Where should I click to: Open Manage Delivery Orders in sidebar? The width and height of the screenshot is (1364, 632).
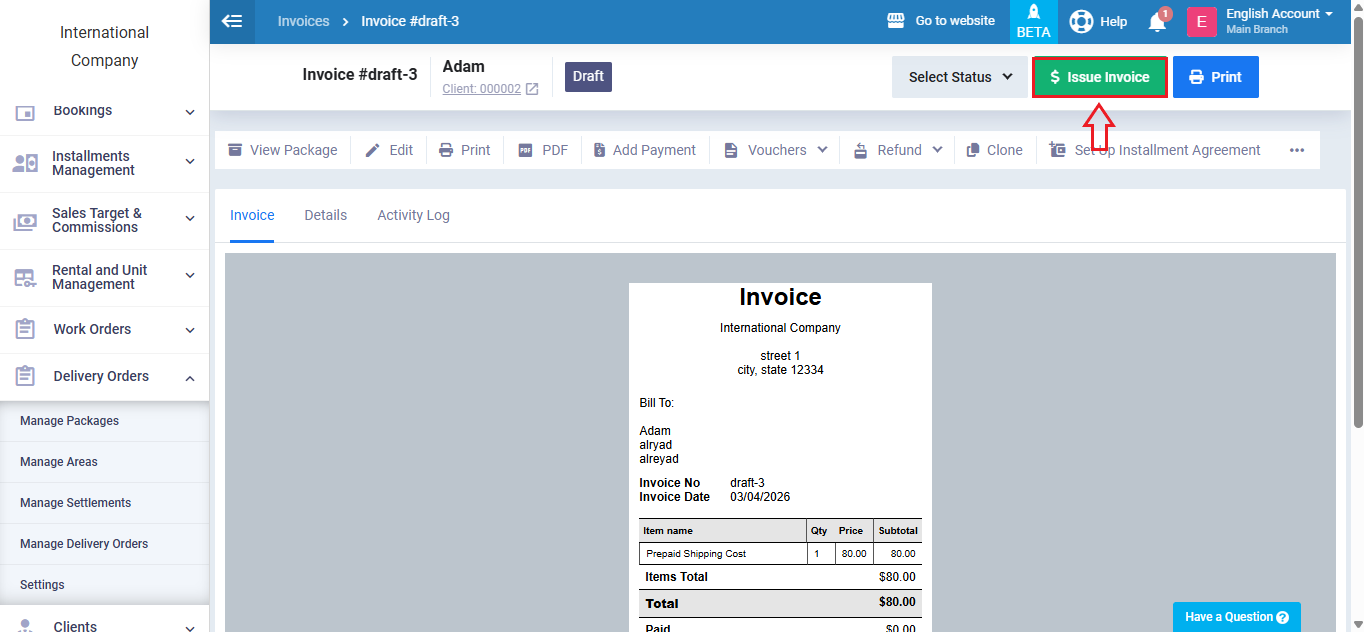(84, 544)
